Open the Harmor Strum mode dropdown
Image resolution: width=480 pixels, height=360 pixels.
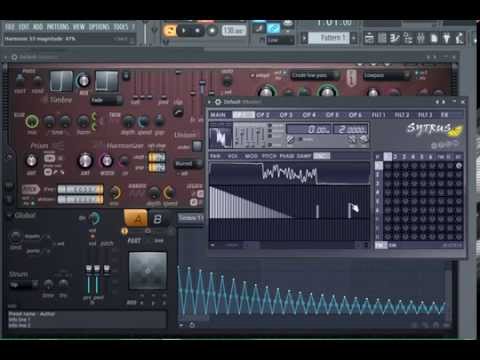pyautogui.click(x=24, y=285)
